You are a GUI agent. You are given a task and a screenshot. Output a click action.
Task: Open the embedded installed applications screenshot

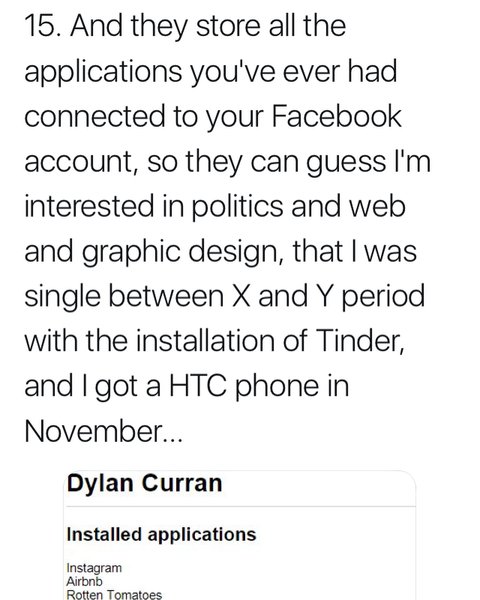click(x=240, y=535)
